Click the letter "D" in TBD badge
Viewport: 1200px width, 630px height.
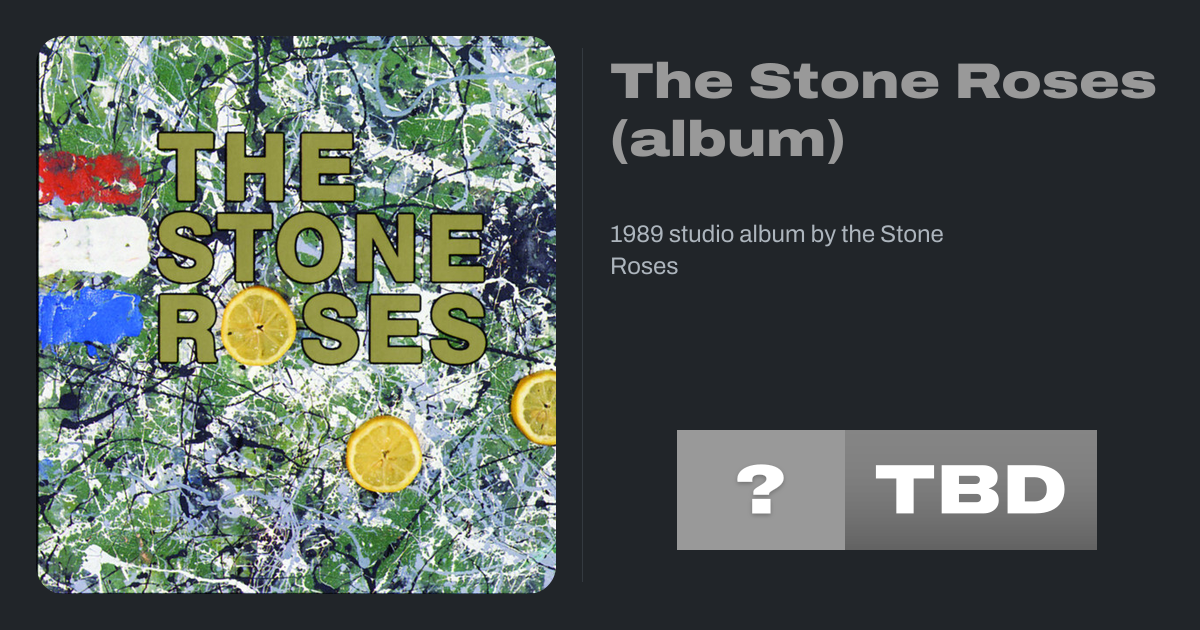[x=1030, y=490]
